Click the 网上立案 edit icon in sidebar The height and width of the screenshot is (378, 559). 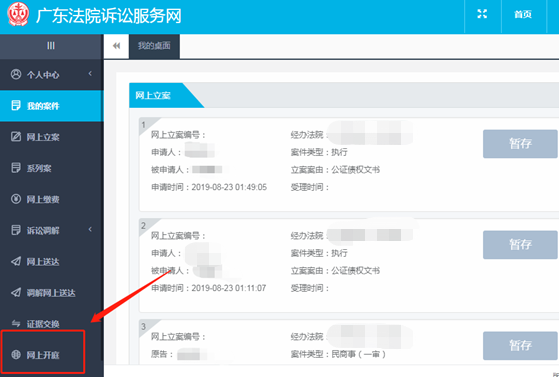pyautogui.click(x=16, y=137)
